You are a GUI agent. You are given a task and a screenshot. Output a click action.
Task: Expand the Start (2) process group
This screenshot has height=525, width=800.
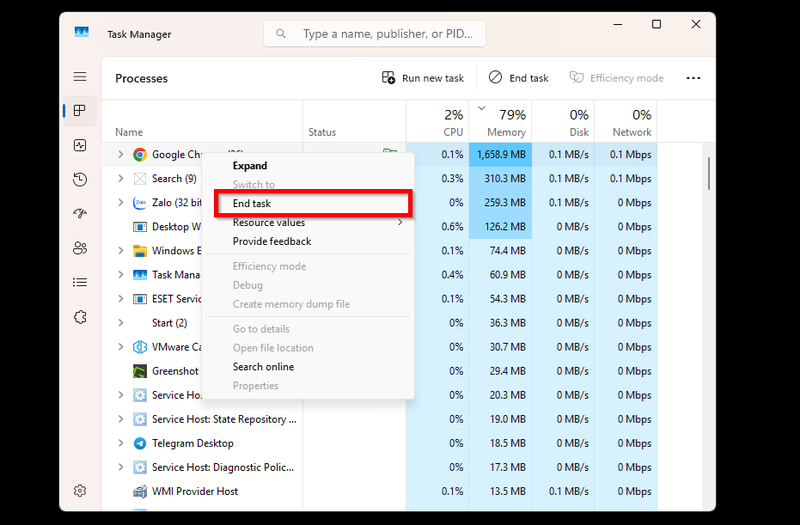coord(120,322)
